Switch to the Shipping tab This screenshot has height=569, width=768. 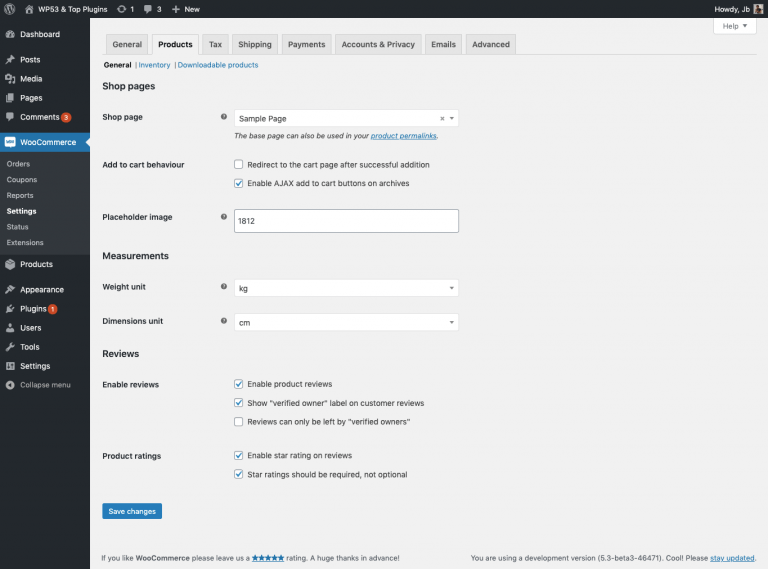coord(255,45)
